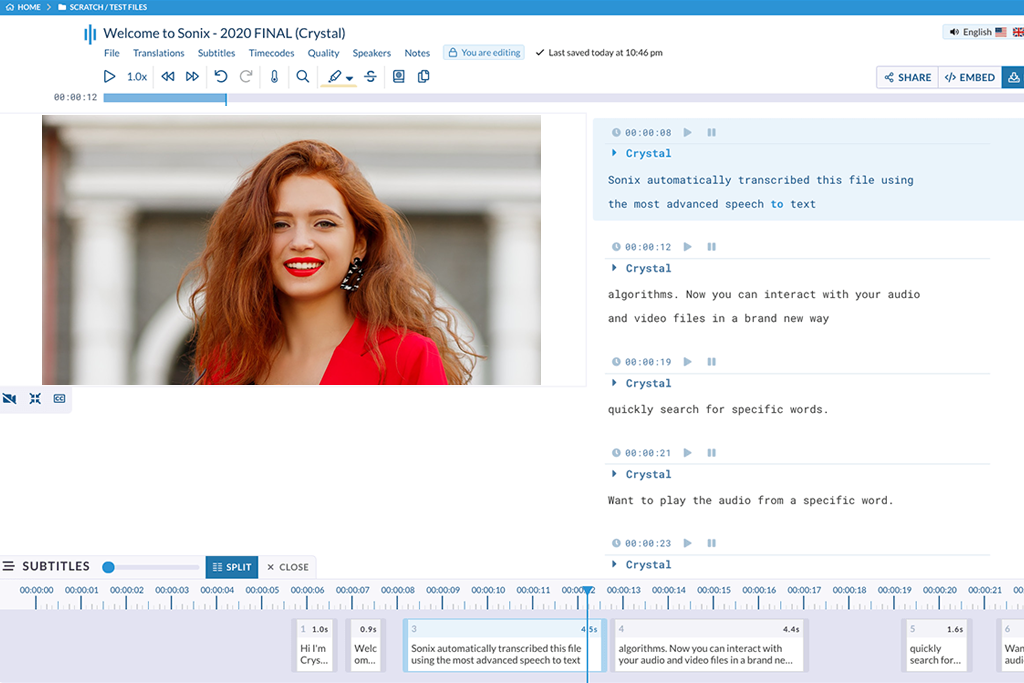Click the contact book speaker icon
Image resolution: width=1024 pixels, height=683 pixels.
tap(398, 76)
